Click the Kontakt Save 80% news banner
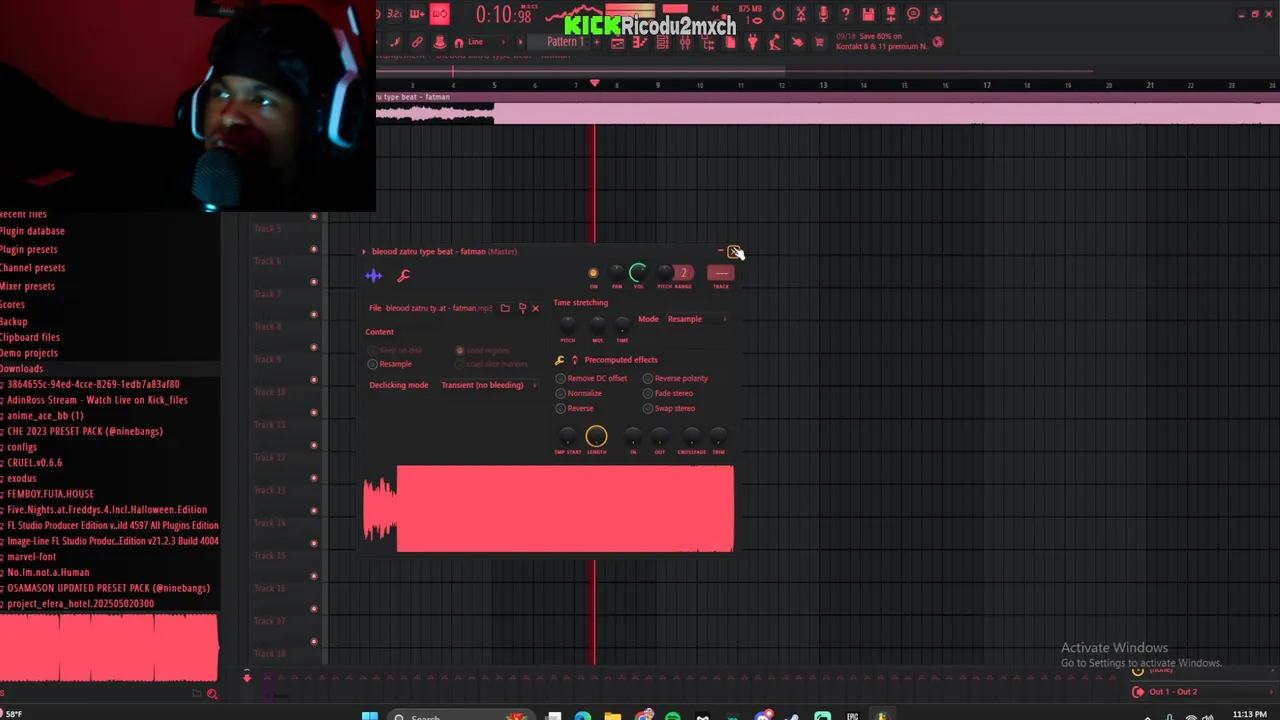The image size is (1280, 720). tap(883, 43)
